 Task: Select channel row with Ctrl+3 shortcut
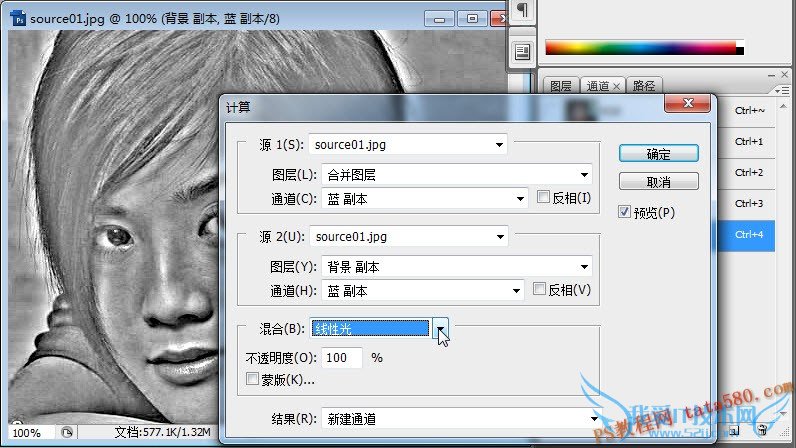point(746,203)
